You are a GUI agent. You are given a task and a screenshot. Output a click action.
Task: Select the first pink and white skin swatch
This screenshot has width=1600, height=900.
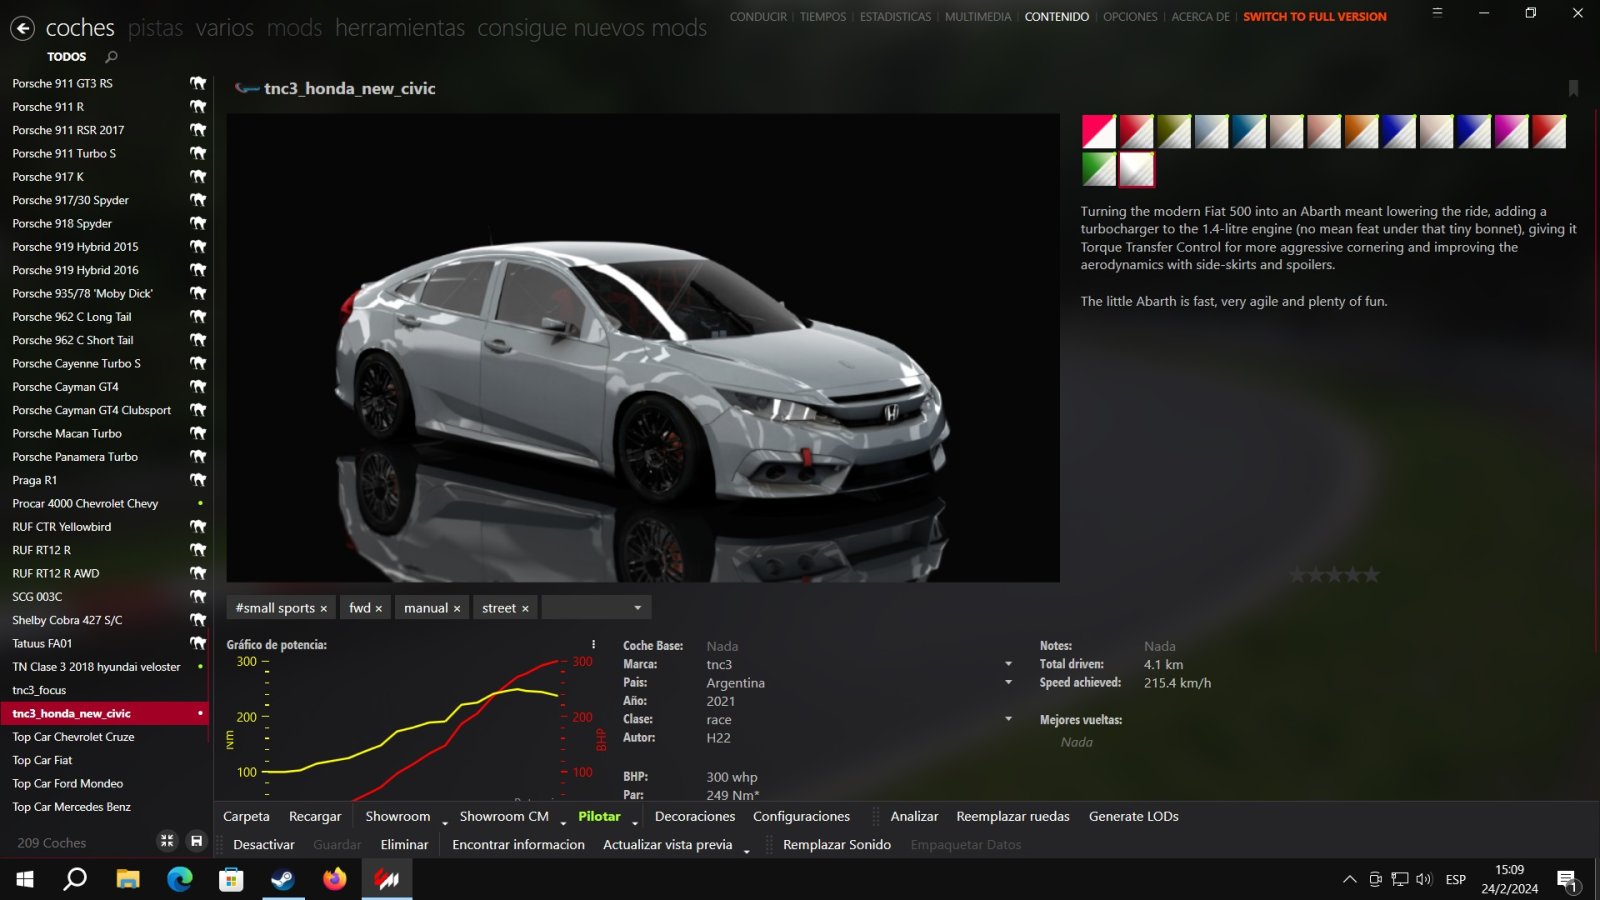(x=1099, y=132)
